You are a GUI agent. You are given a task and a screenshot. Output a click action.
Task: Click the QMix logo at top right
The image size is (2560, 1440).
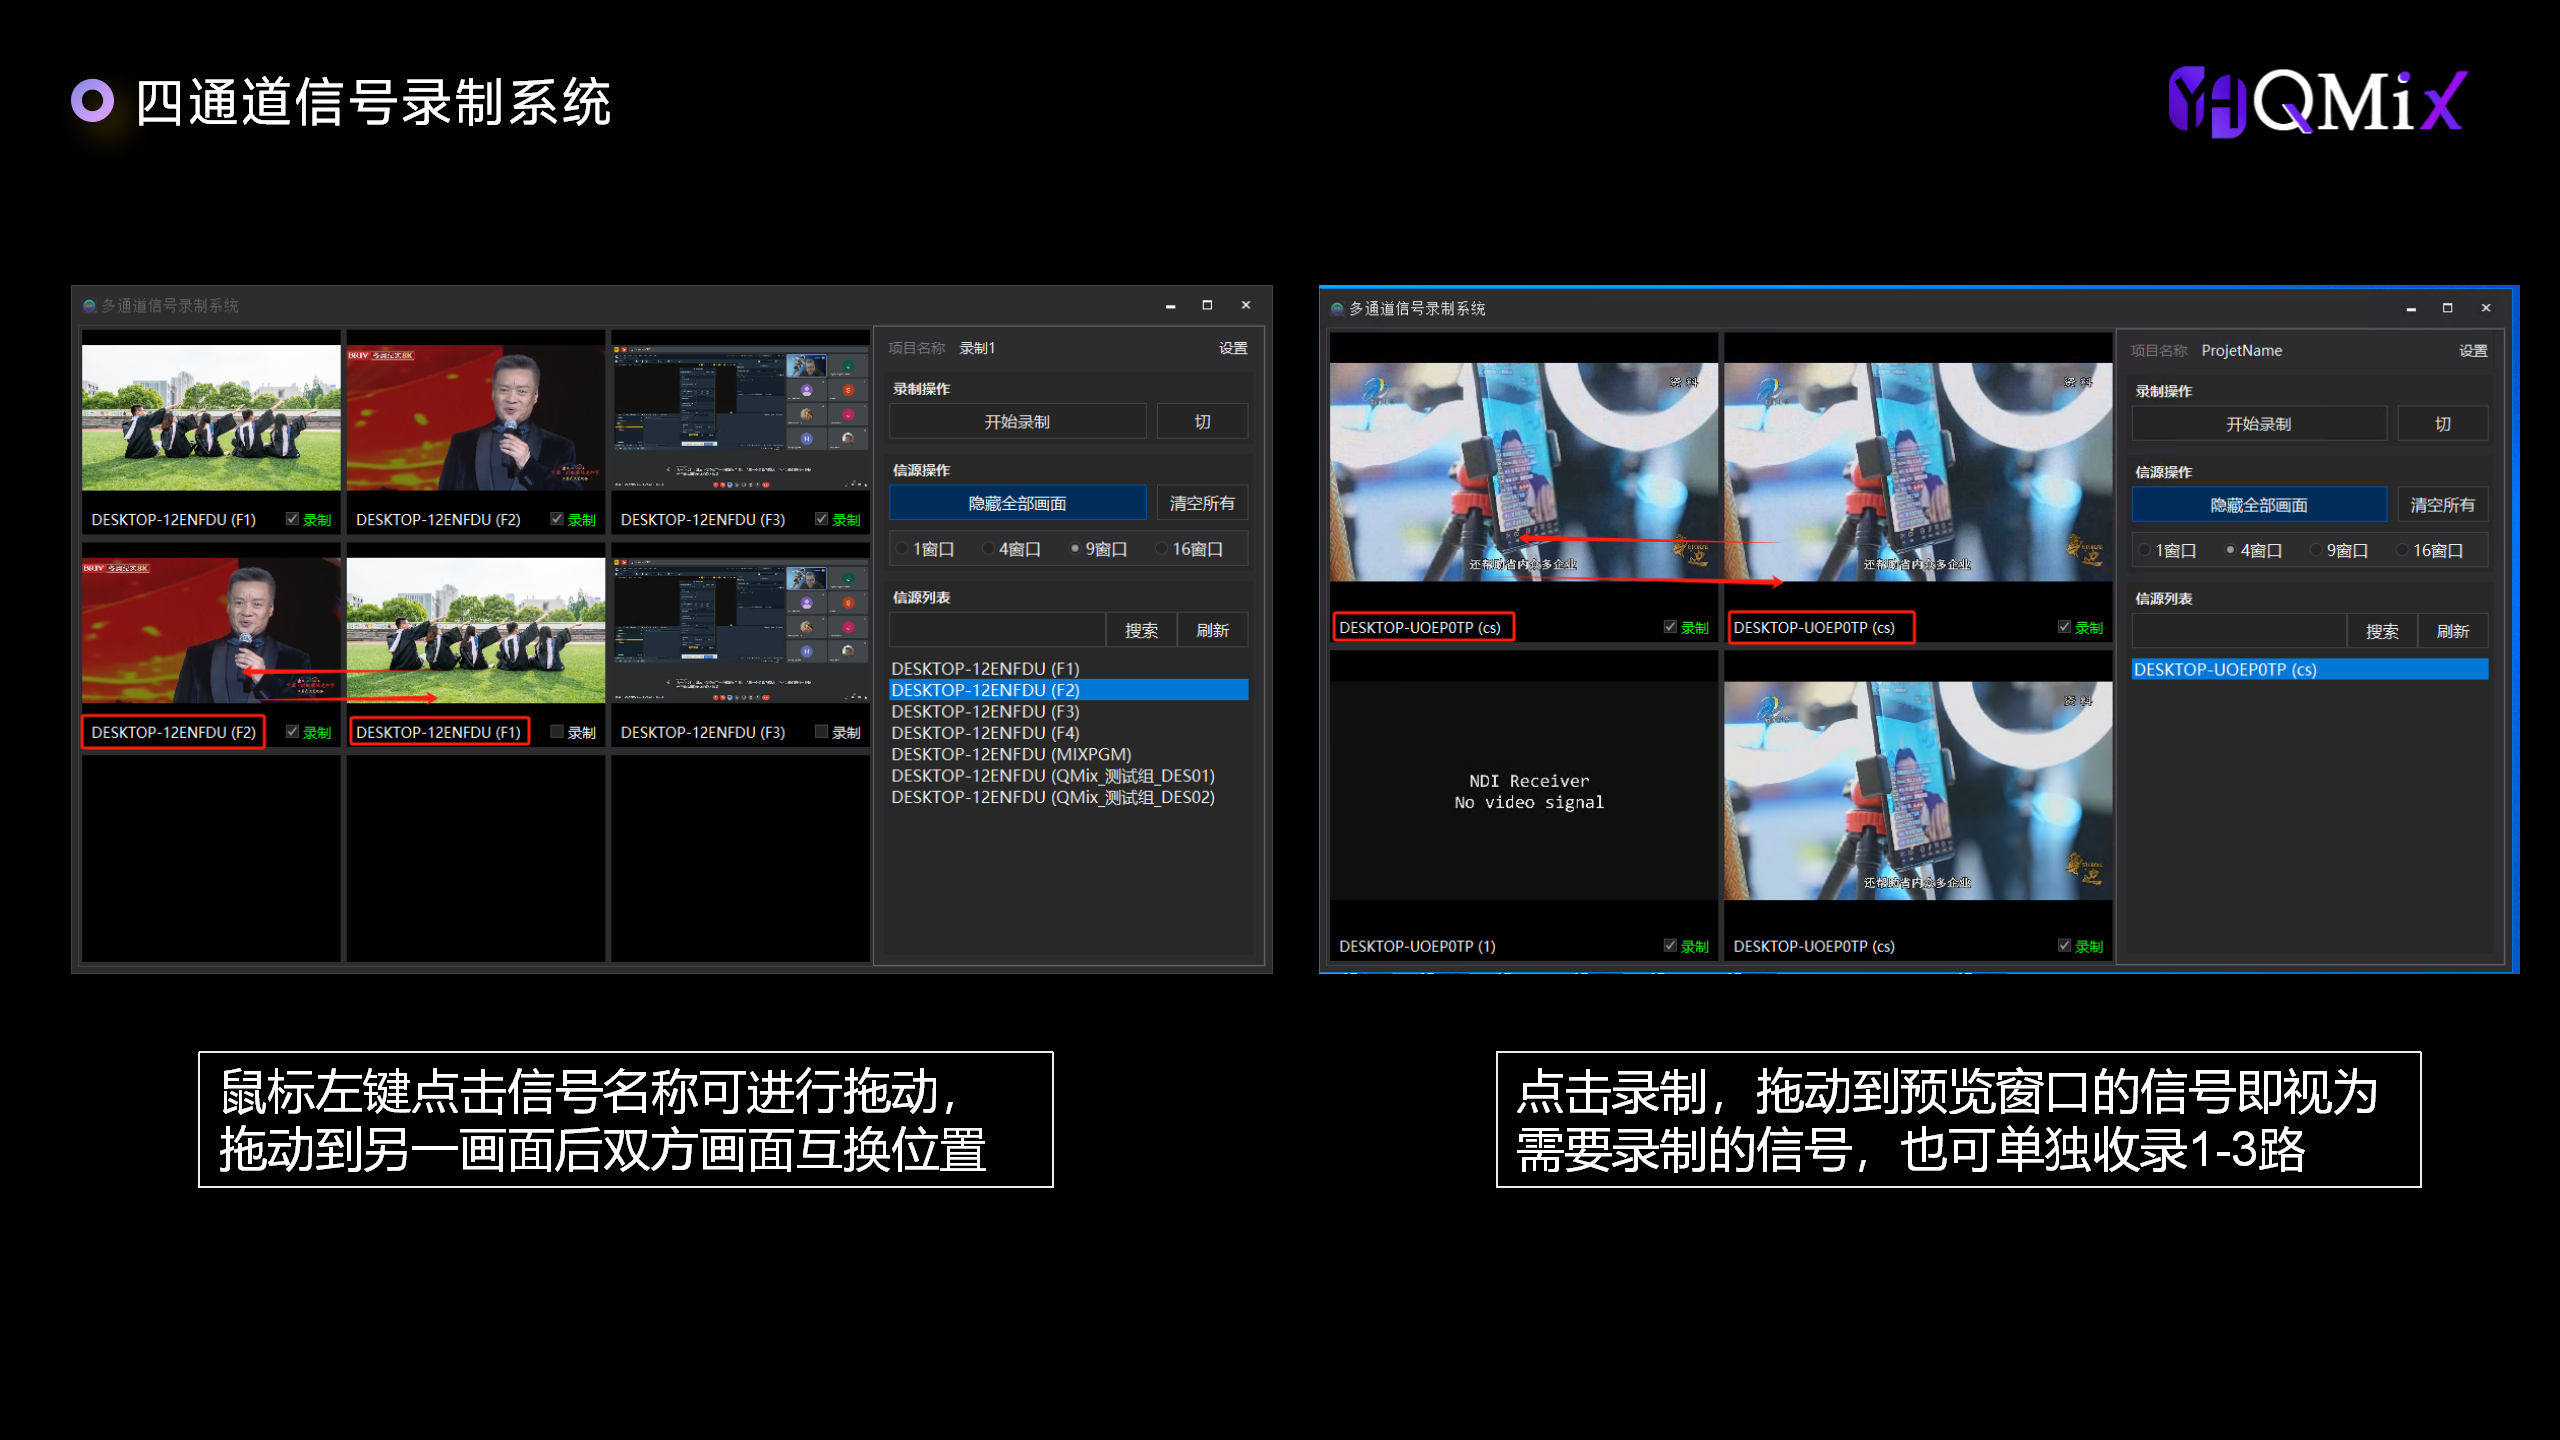click(2316, 102)
